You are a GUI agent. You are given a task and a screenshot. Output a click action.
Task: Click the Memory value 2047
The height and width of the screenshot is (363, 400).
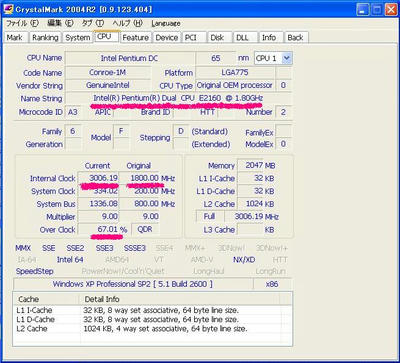coord(250,165)
